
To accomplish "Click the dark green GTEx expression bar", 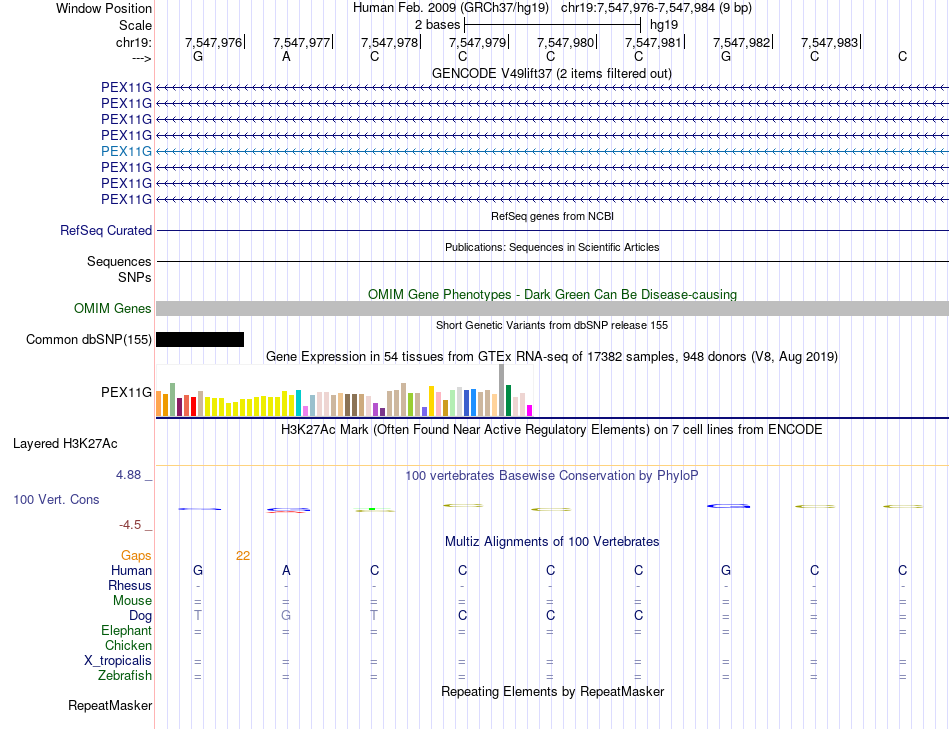I will tap(509, 401).
